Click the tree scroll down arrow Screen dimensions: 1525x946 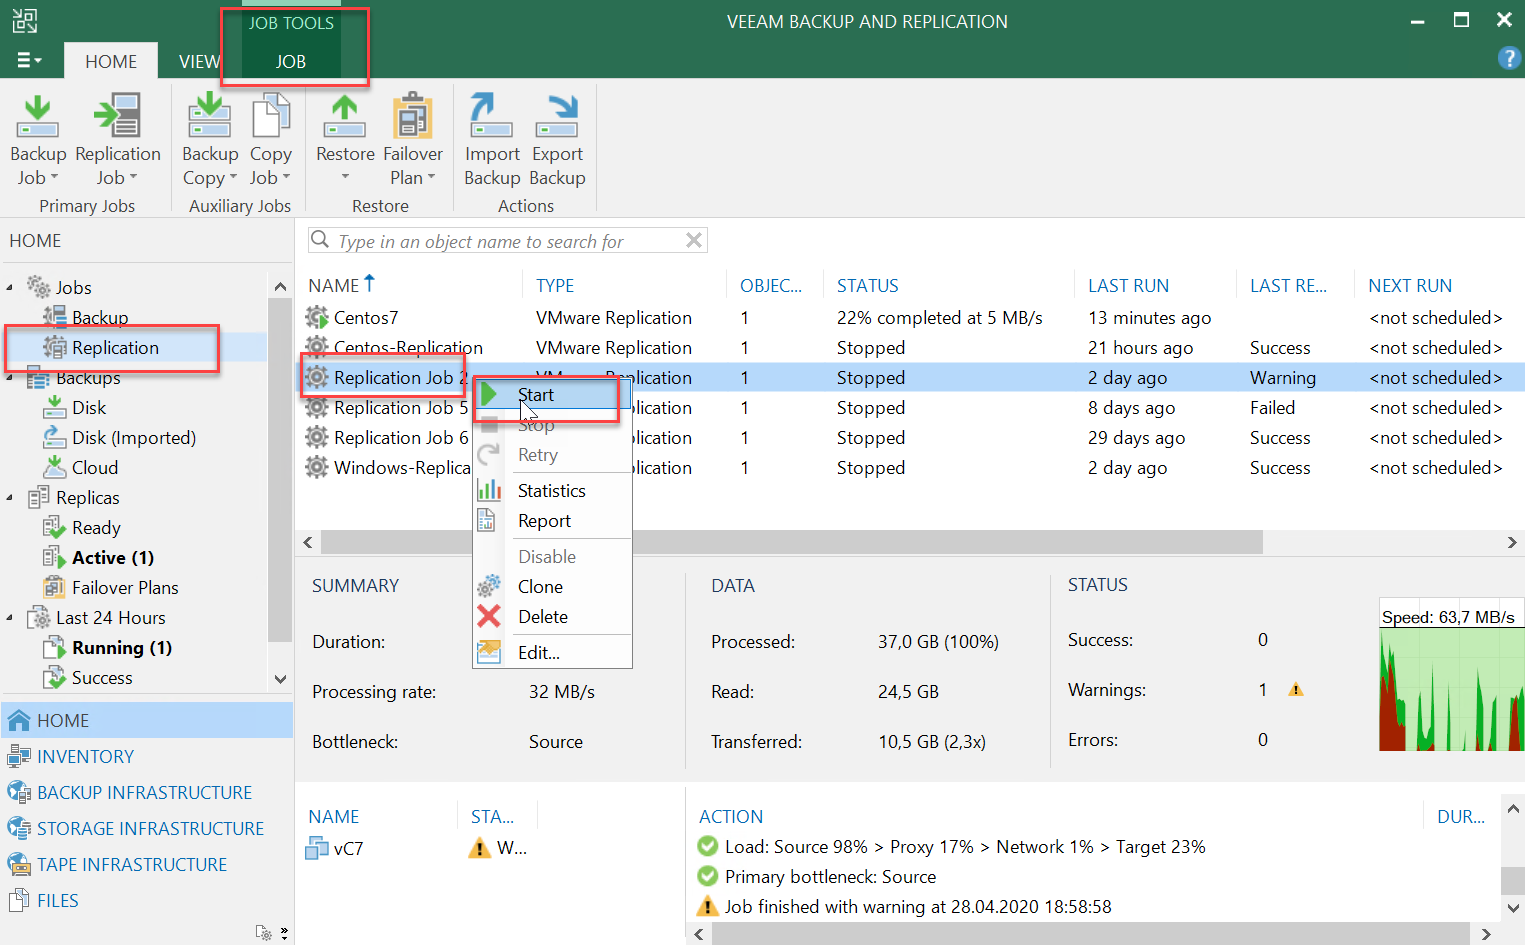point(280,679)
